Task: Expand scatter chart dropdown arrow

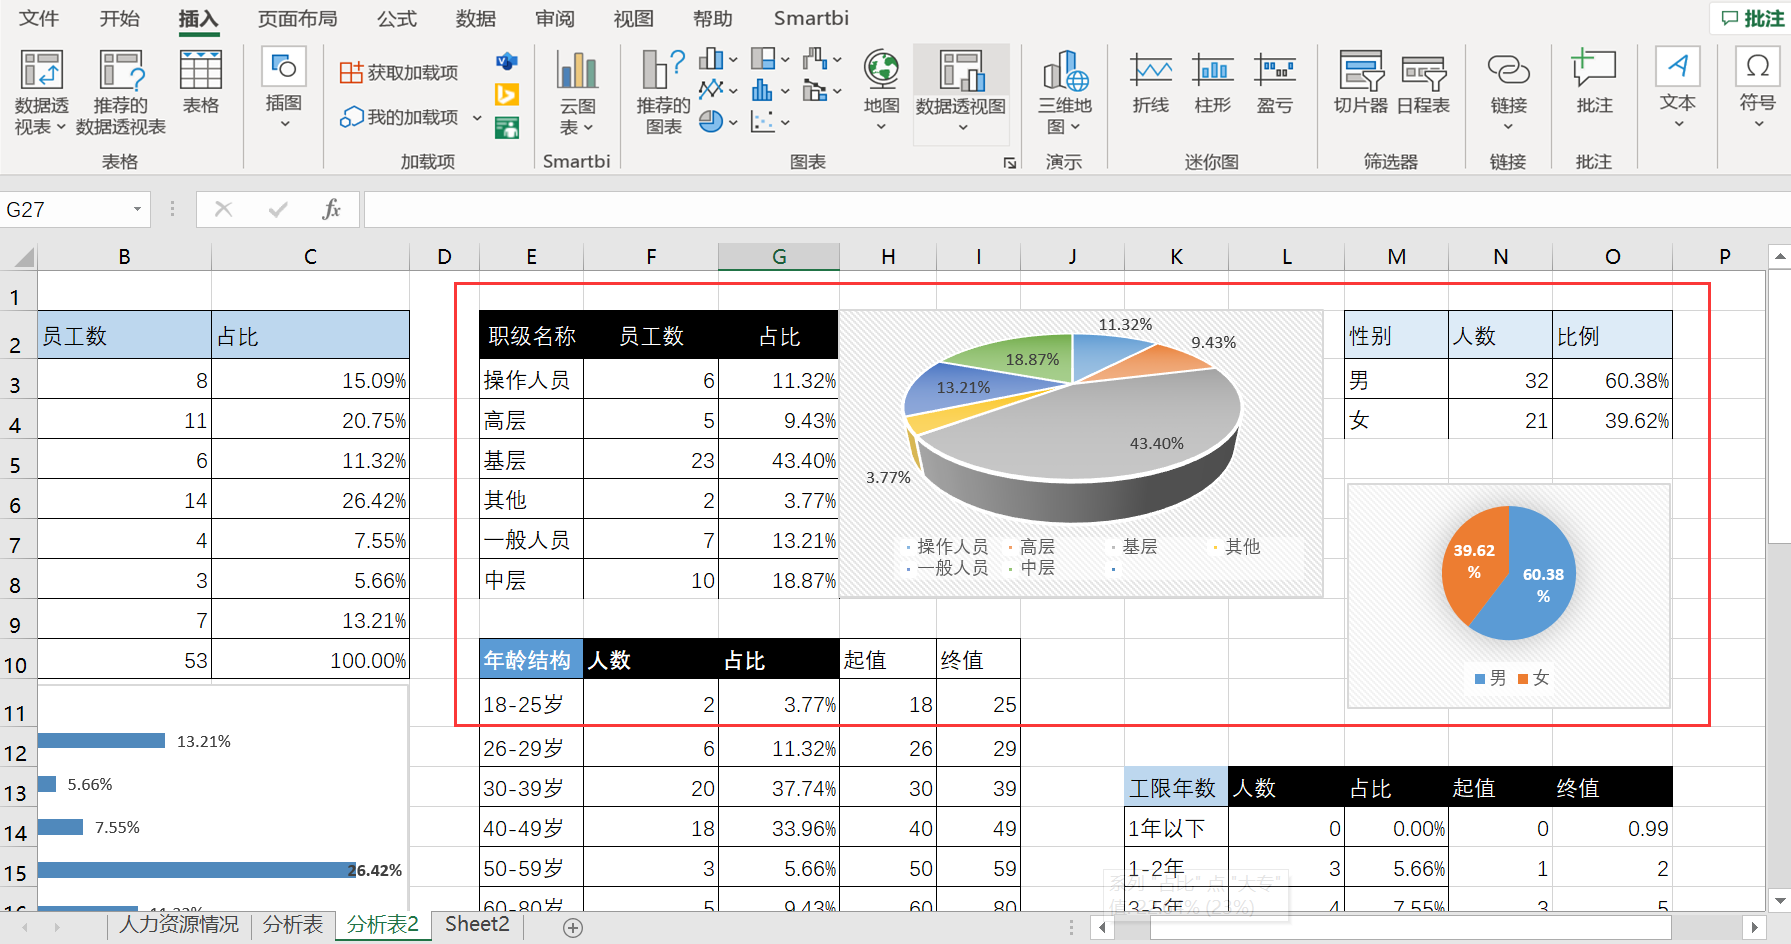Action: click(785, 123)
